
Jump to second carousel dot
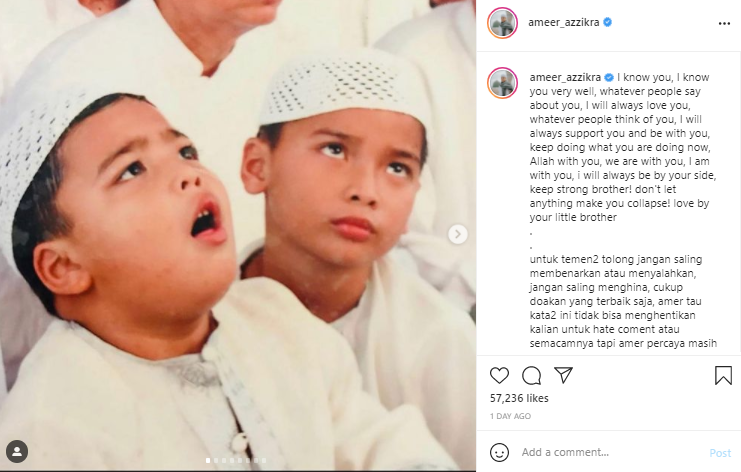[x=216, y=460]
